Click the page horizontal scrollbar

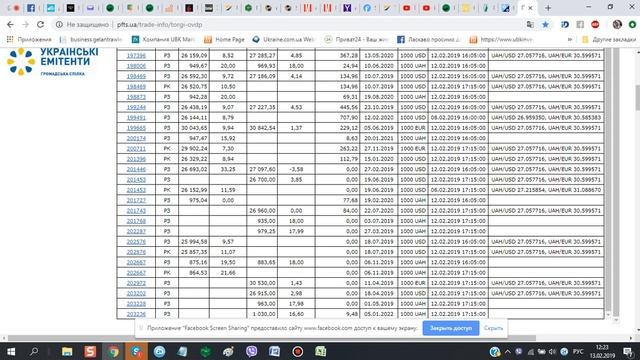[271, 338]
